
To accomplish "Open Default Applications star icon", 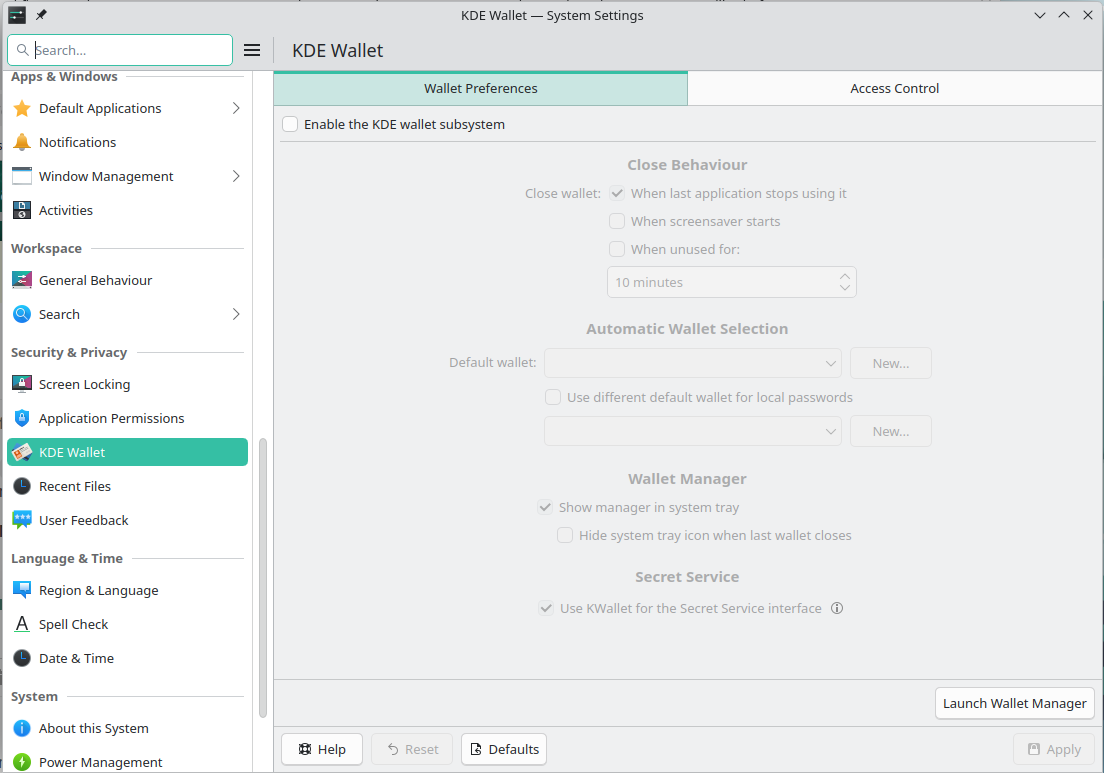I will click(x=22, y=108).
